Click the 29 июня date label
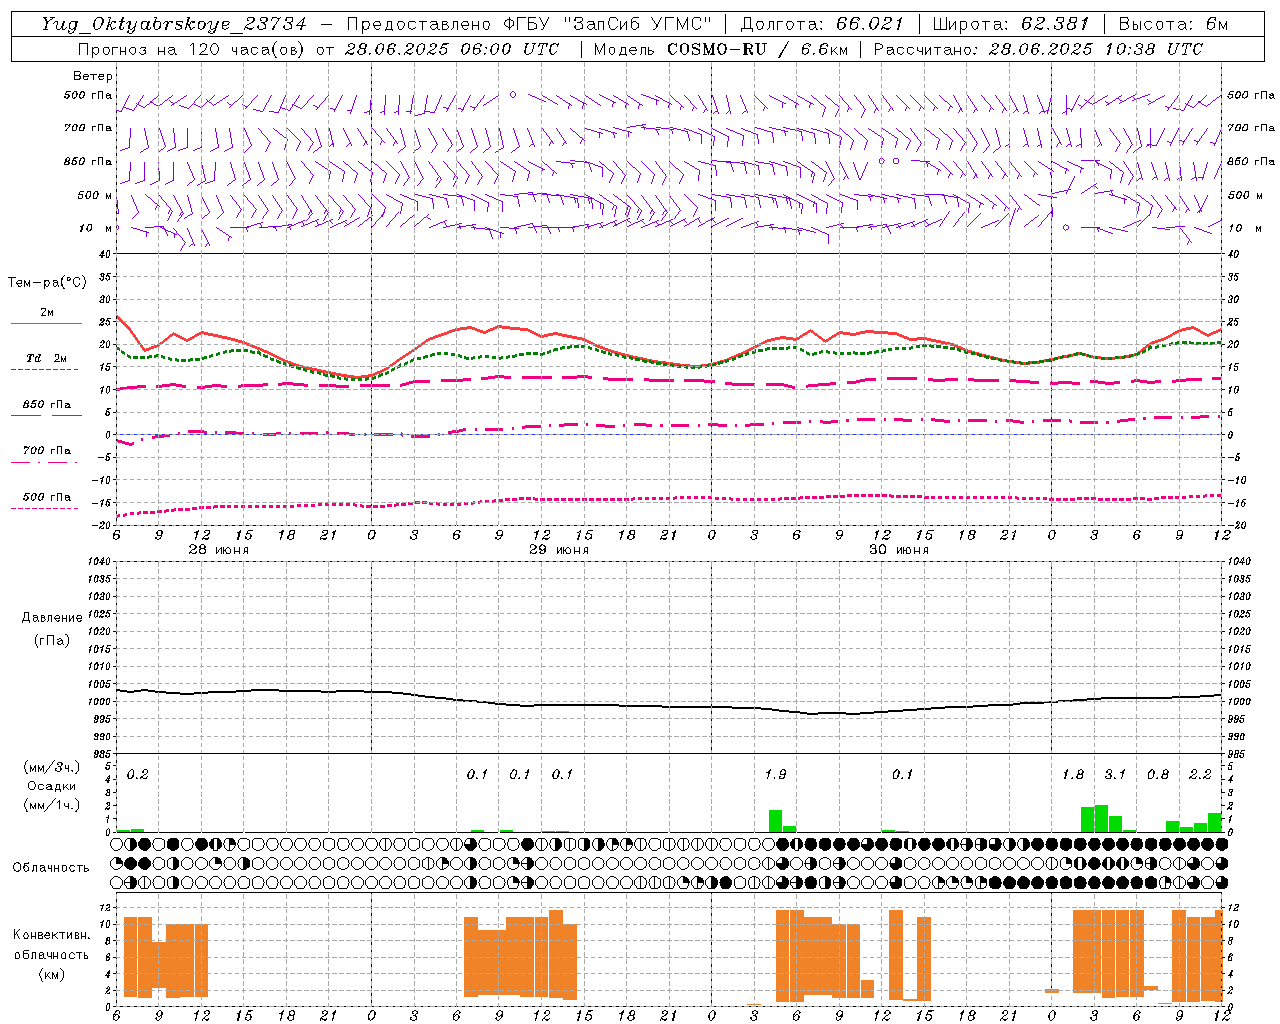Screen dimensions: 1280x1024 pos(559,550)
